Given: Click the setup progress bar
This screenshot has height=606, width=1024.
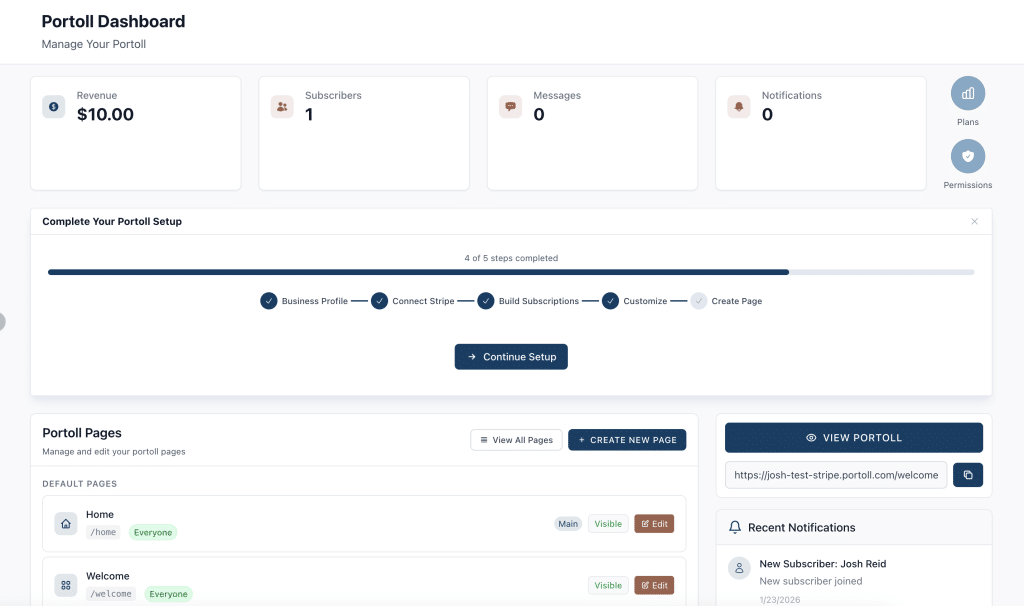Looking at the screenshot, I should pos(511,271).
